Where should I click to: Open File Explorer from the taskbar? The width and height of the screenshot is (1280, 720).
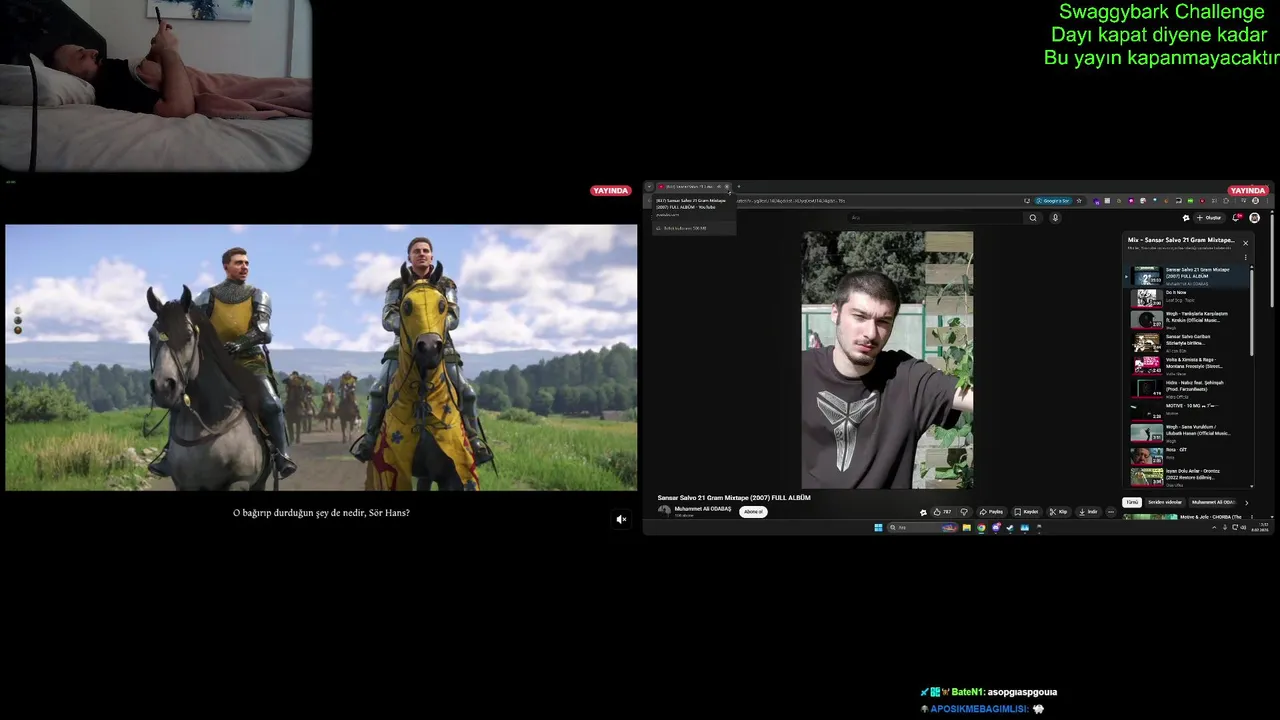coord(967,527)
